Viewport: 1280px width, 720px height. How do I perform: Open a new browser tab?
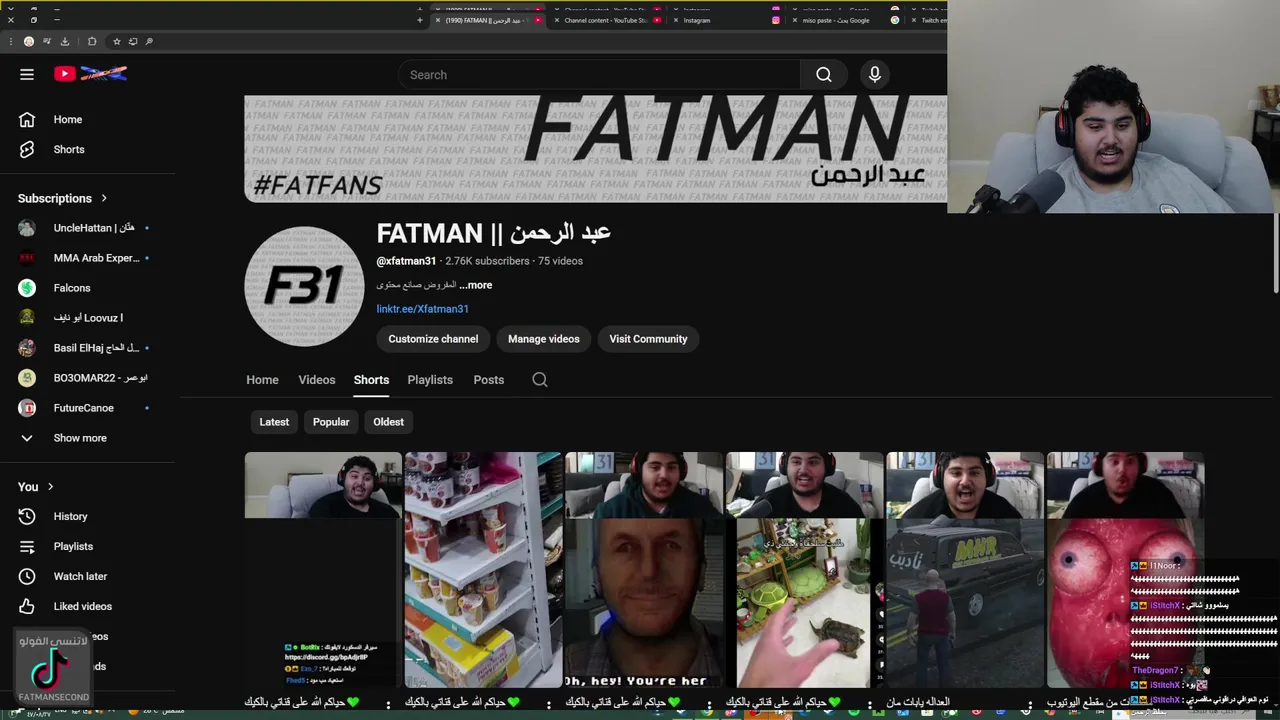click(x=420, y=20)
